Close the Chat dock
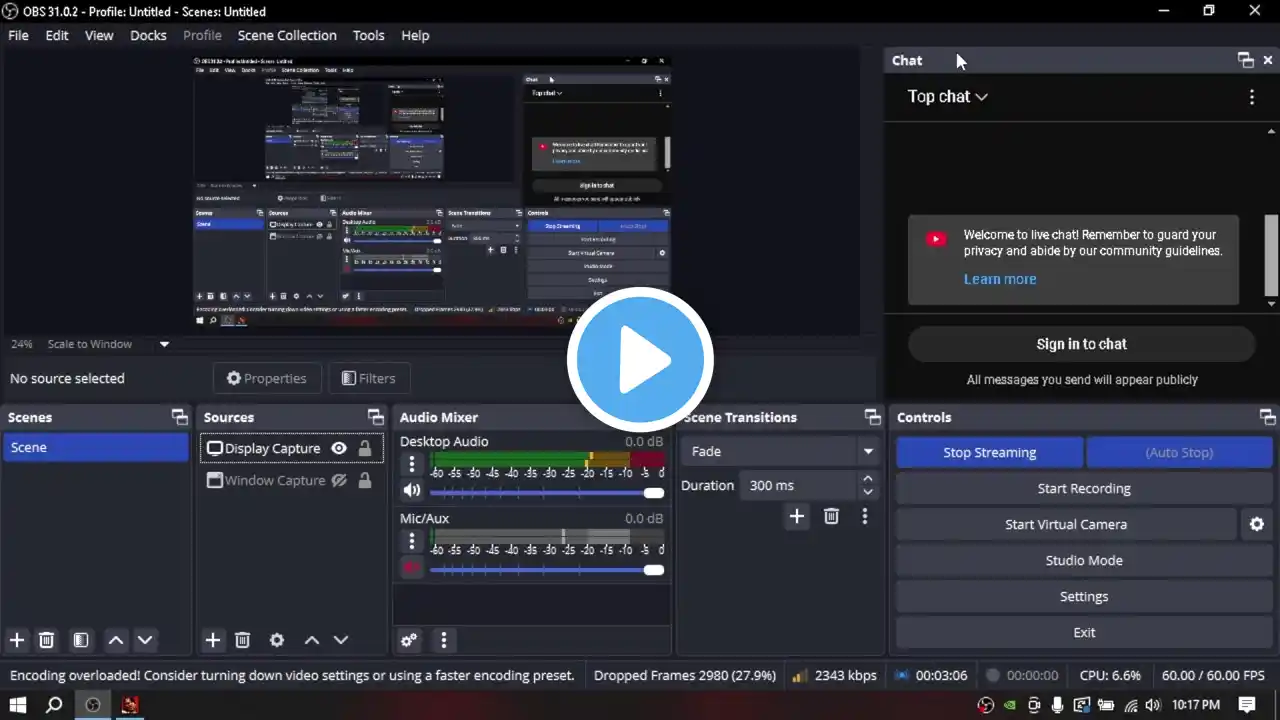1280x720 pixels. click(x=1268, y=60)
